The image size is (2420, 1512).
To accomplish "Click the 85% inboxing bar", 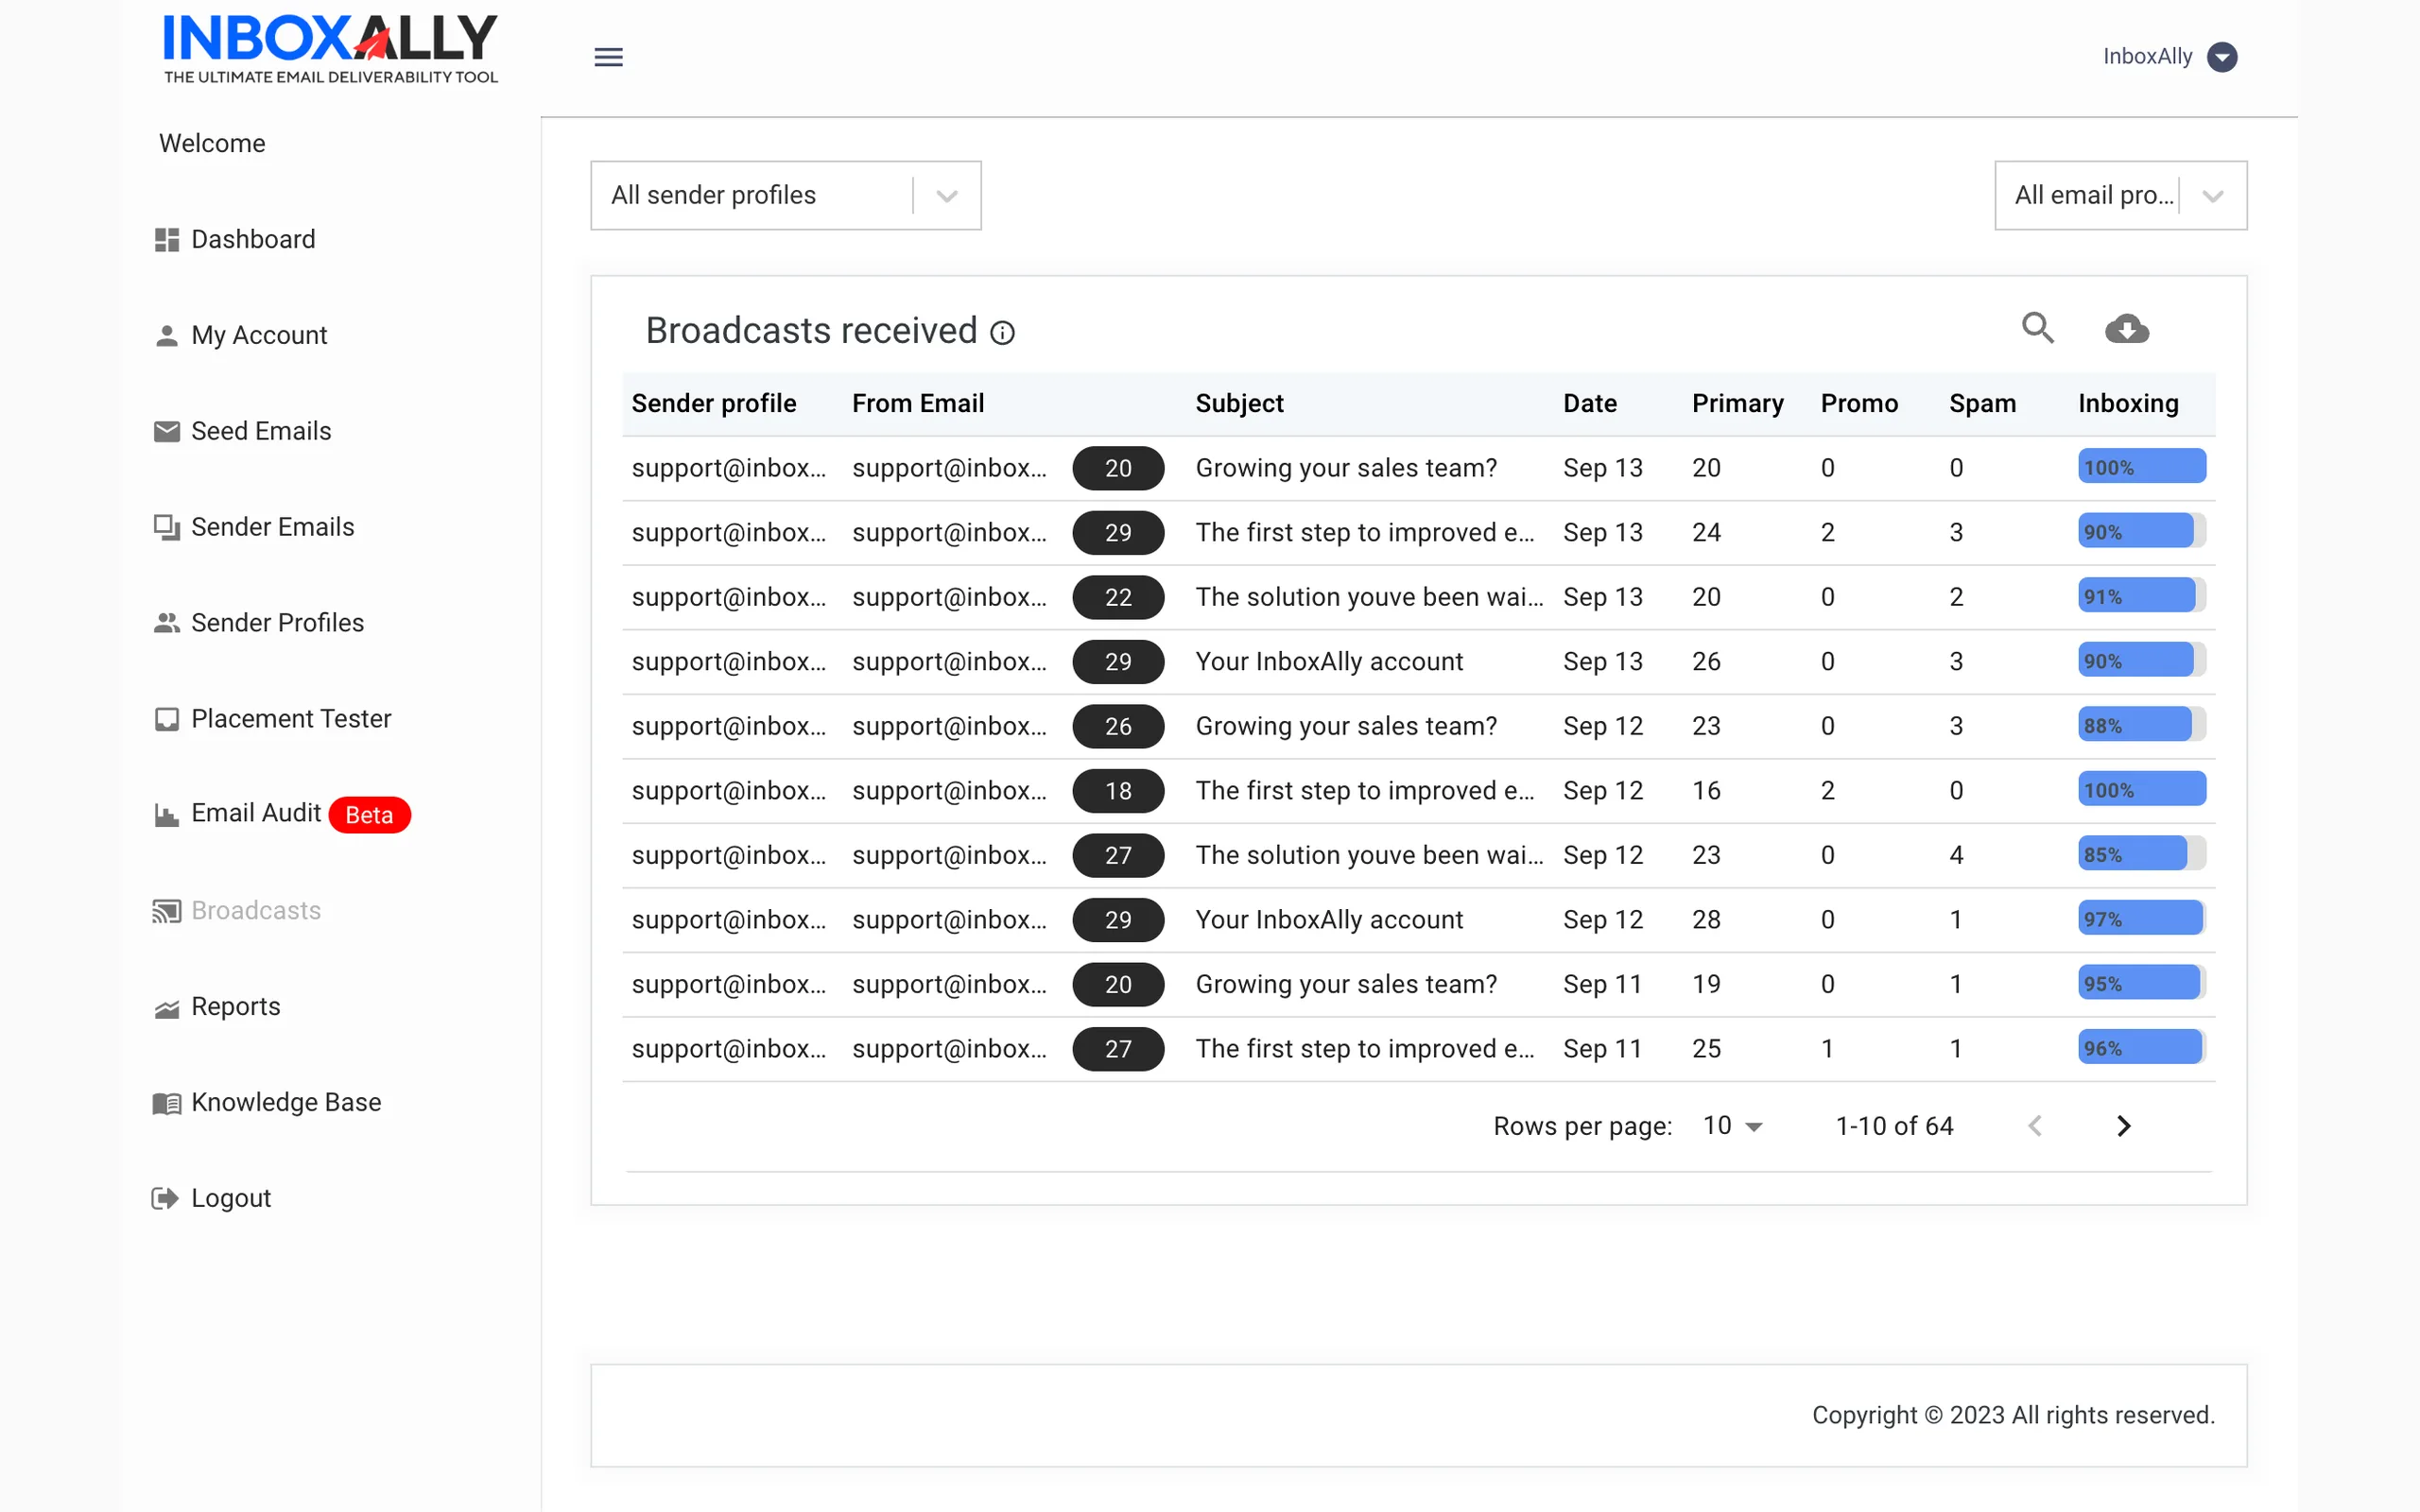I will coord(2142,854).
